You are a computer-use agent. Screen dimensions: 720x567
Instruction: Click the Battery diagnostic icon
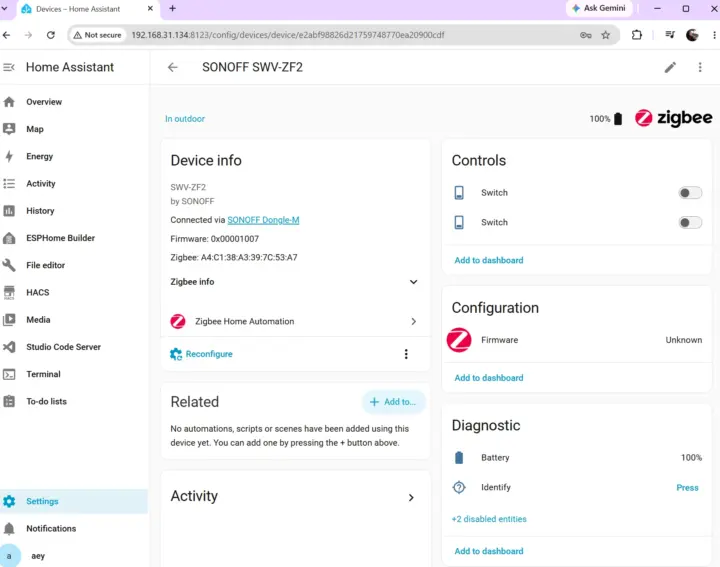pyautogui.click(x=459, y=458)
